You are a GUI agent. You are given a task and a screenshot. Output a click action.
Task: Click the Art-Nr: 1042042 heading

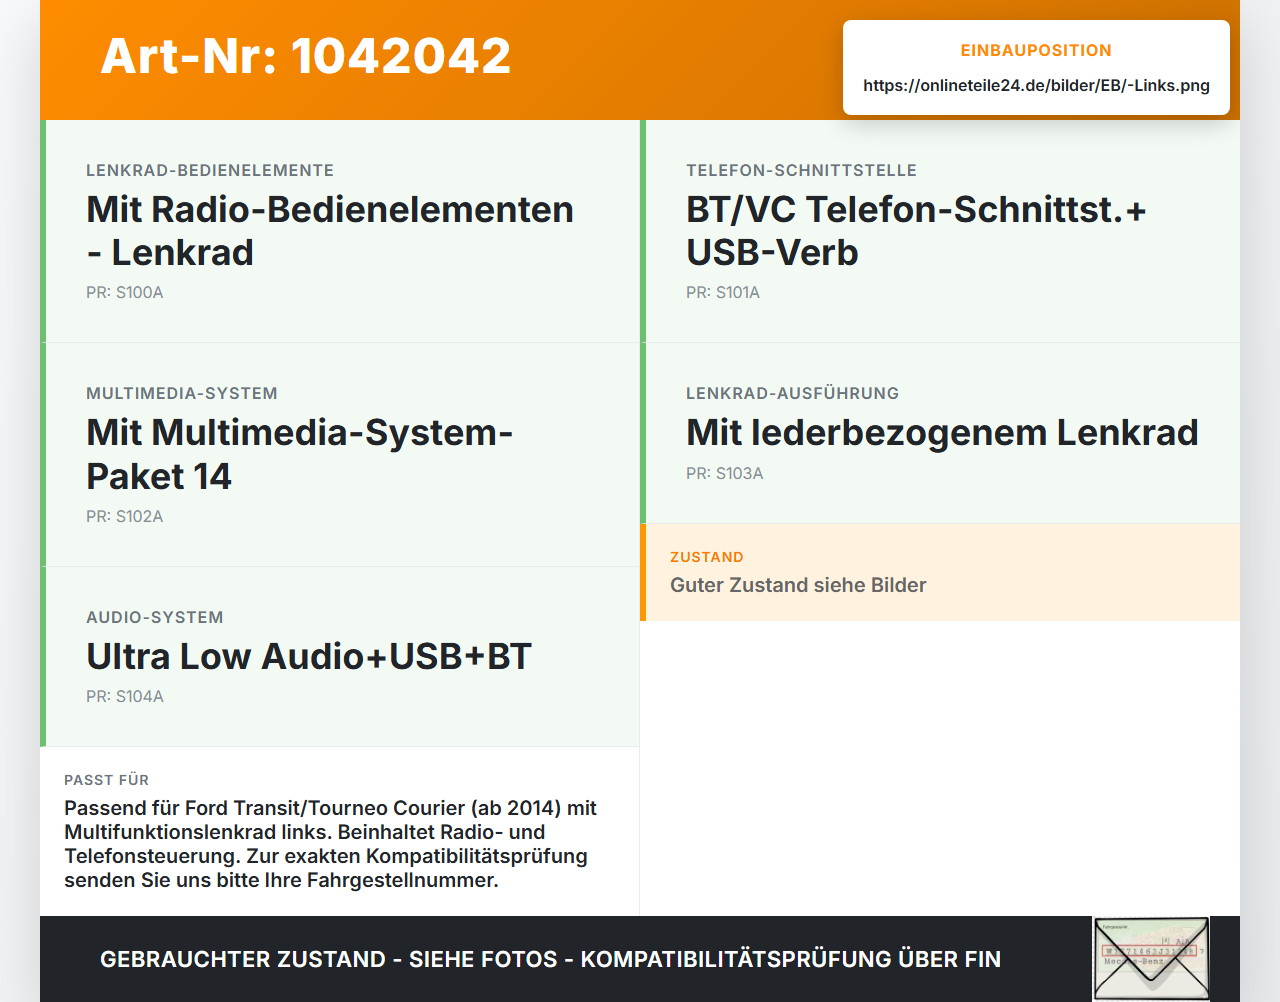click(306, 56)
